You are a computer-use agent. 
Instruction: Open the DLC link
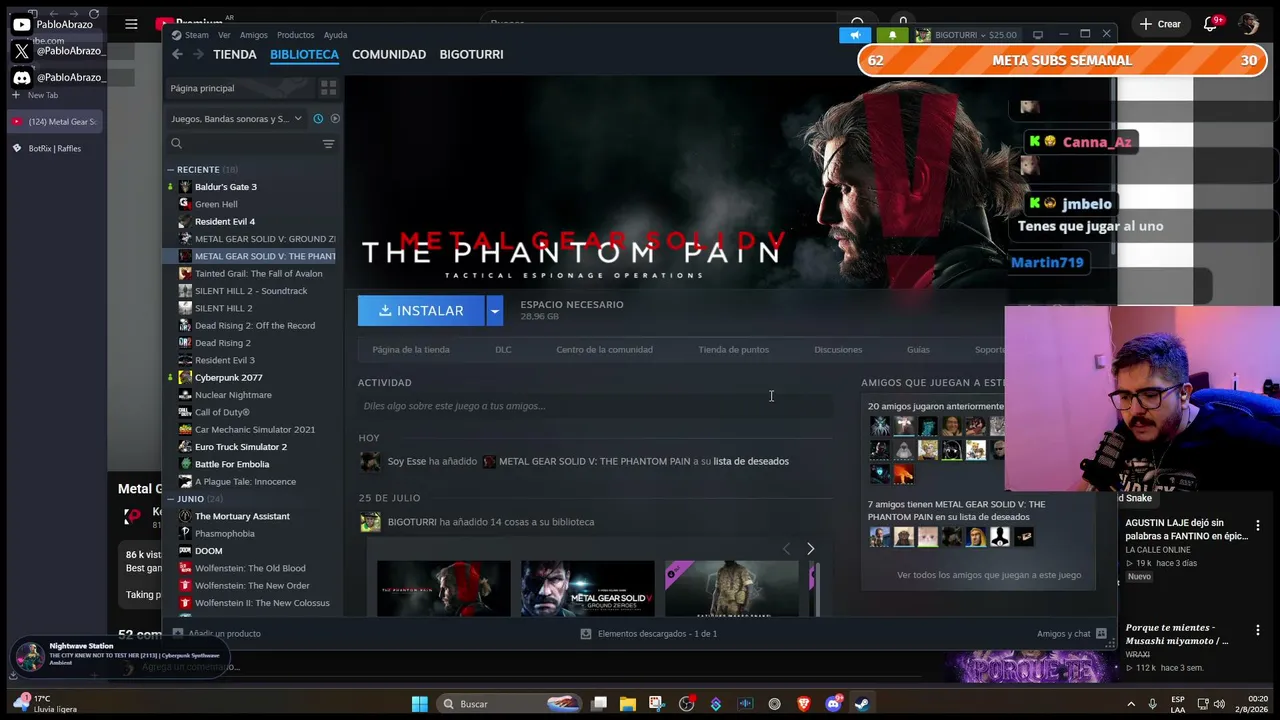point(503,350)
